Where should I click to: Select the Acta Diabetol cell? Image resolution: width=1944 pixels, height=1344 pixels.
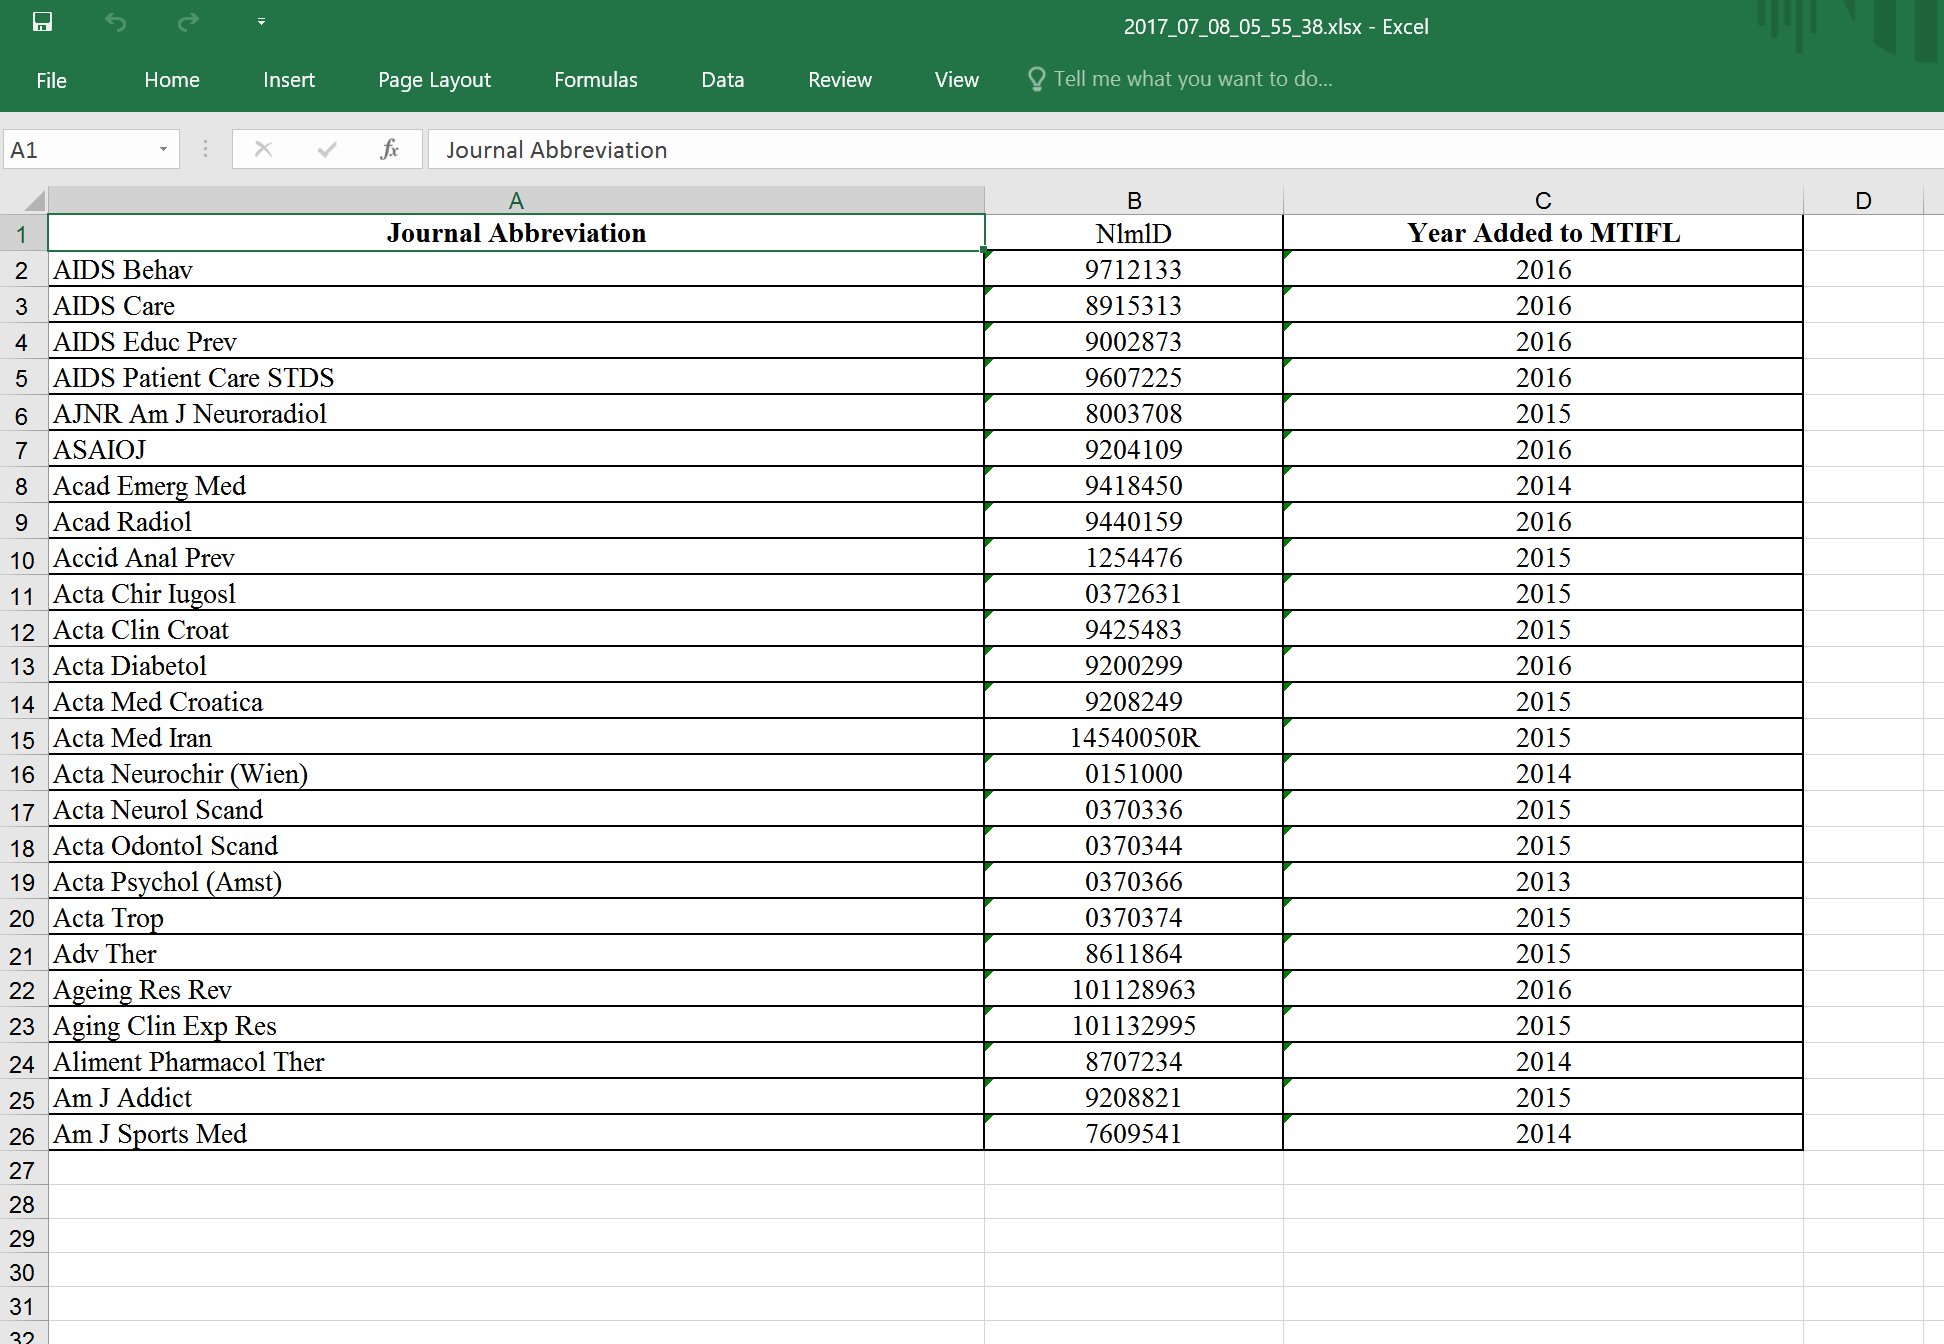coord(516,665)
